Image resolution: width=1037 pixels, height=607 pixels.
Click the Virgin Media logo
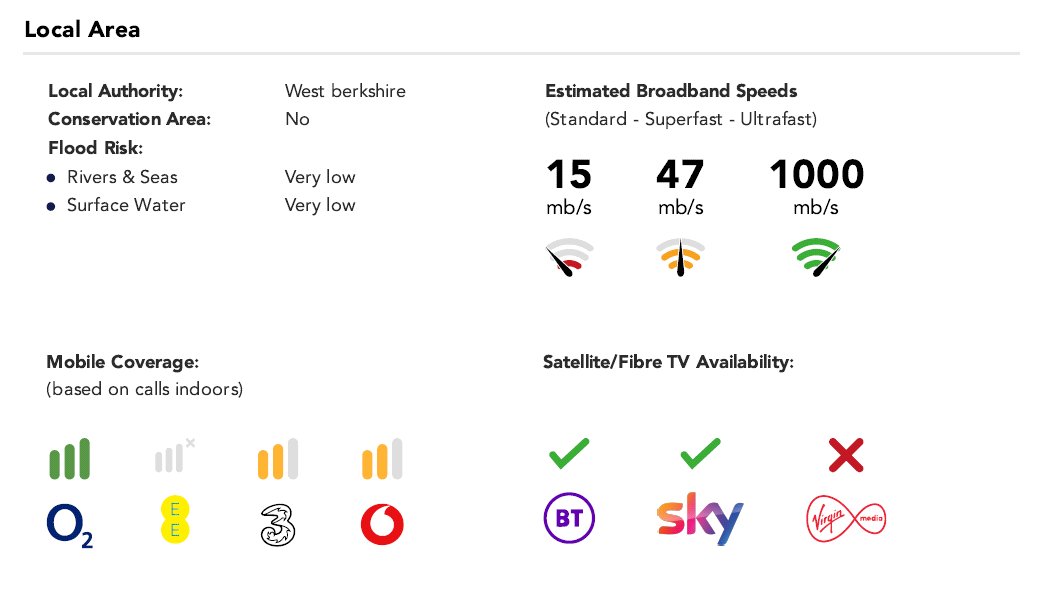tap(846, 519)
